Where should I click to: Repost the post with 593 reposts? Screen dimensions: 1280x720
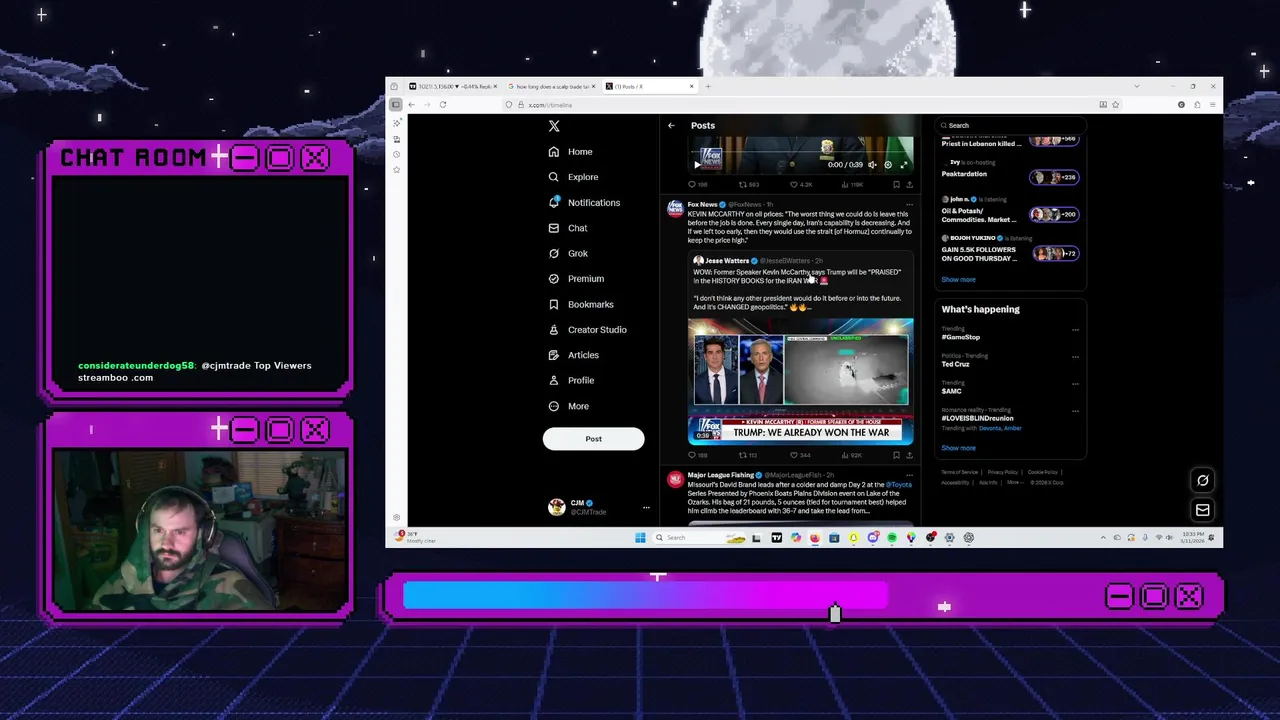(x=748, y=185)
